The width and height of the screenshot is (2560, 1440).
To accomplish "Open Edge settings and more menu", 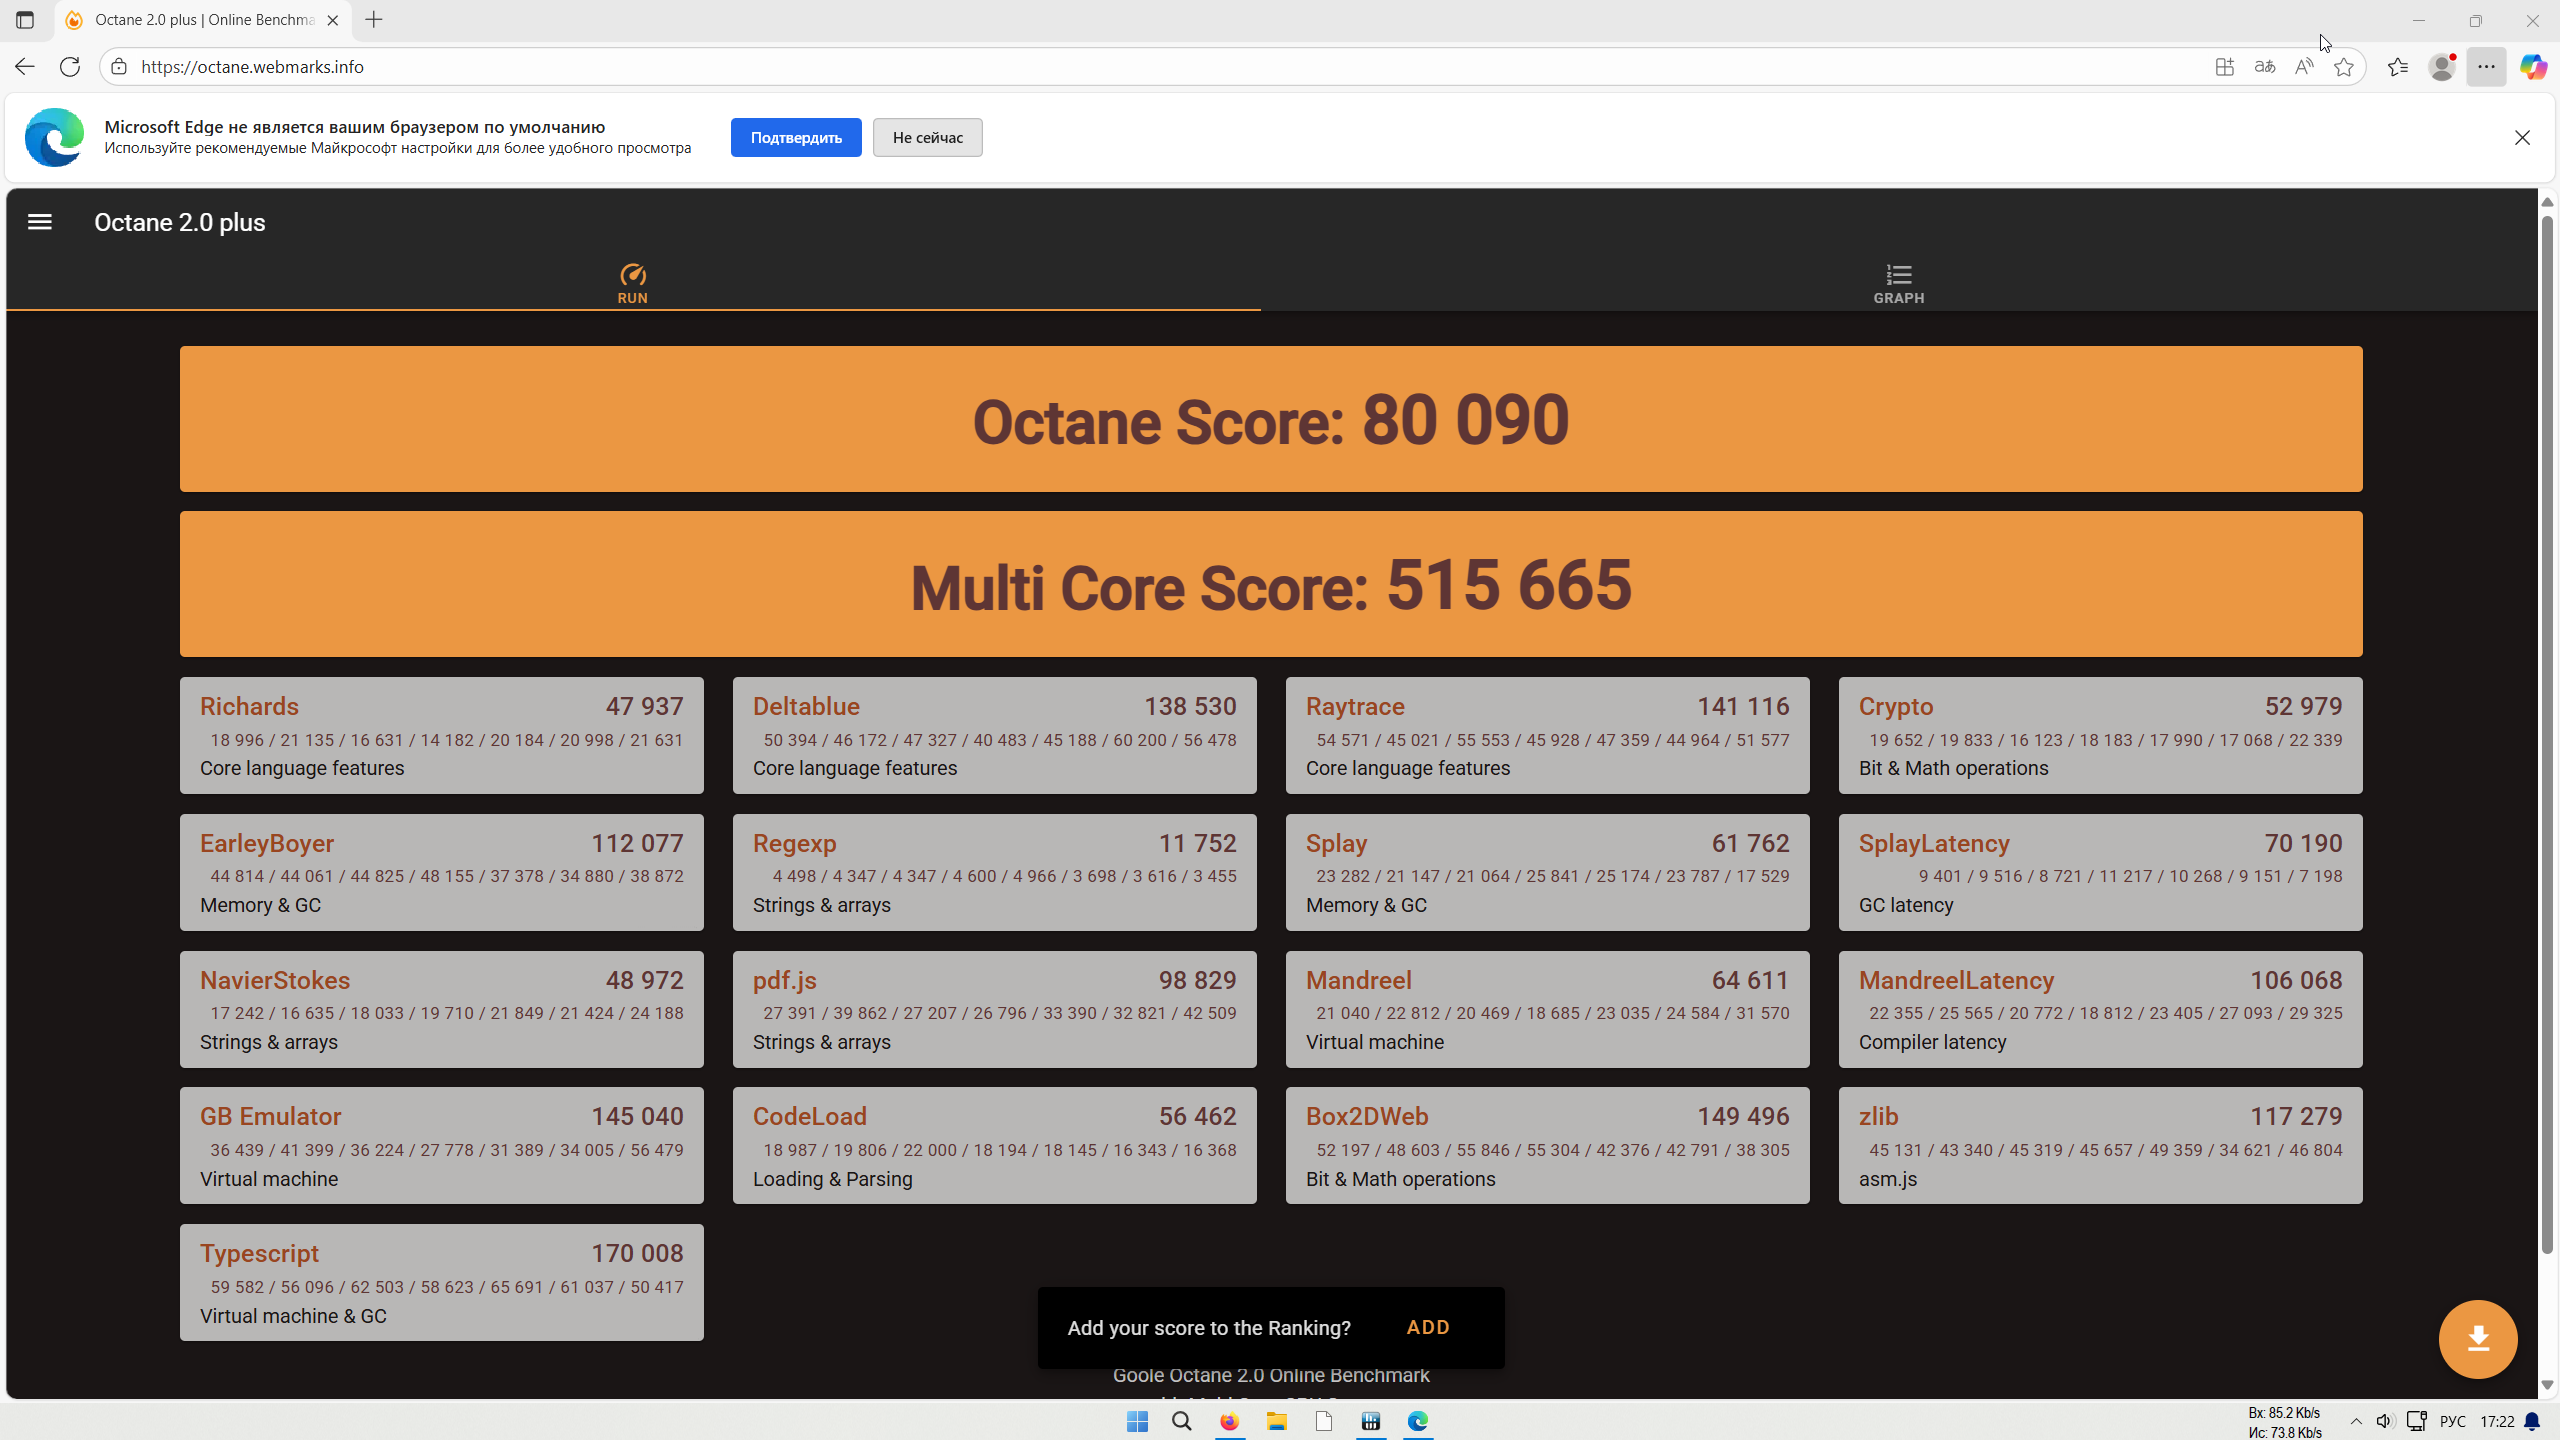I will pos(2486,67).
